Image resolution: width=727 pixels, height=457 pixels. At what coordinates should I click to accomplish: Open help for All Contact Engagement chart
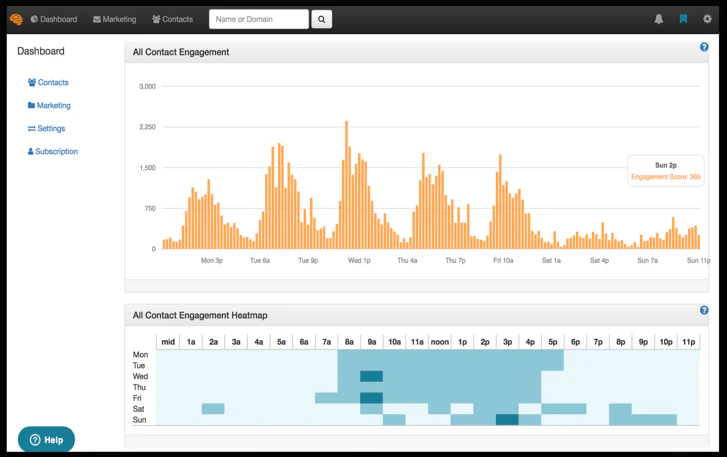tap(705, 47)
